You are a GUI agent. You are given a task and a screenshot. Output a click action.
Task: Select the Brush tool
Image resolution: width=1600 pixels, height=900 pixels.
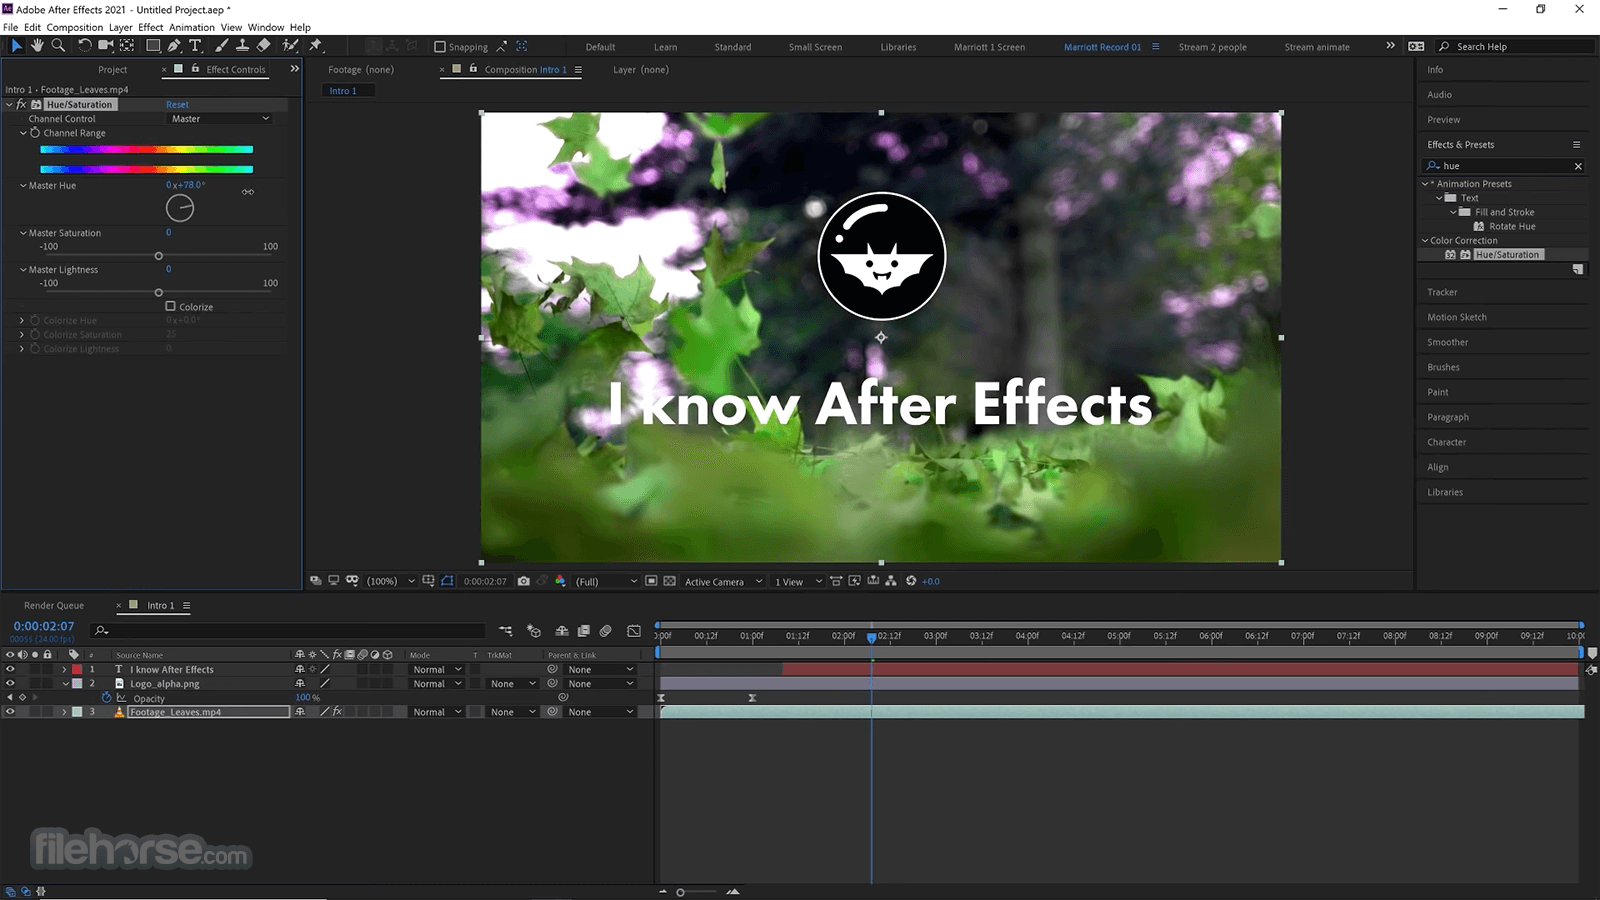(221, 46)
